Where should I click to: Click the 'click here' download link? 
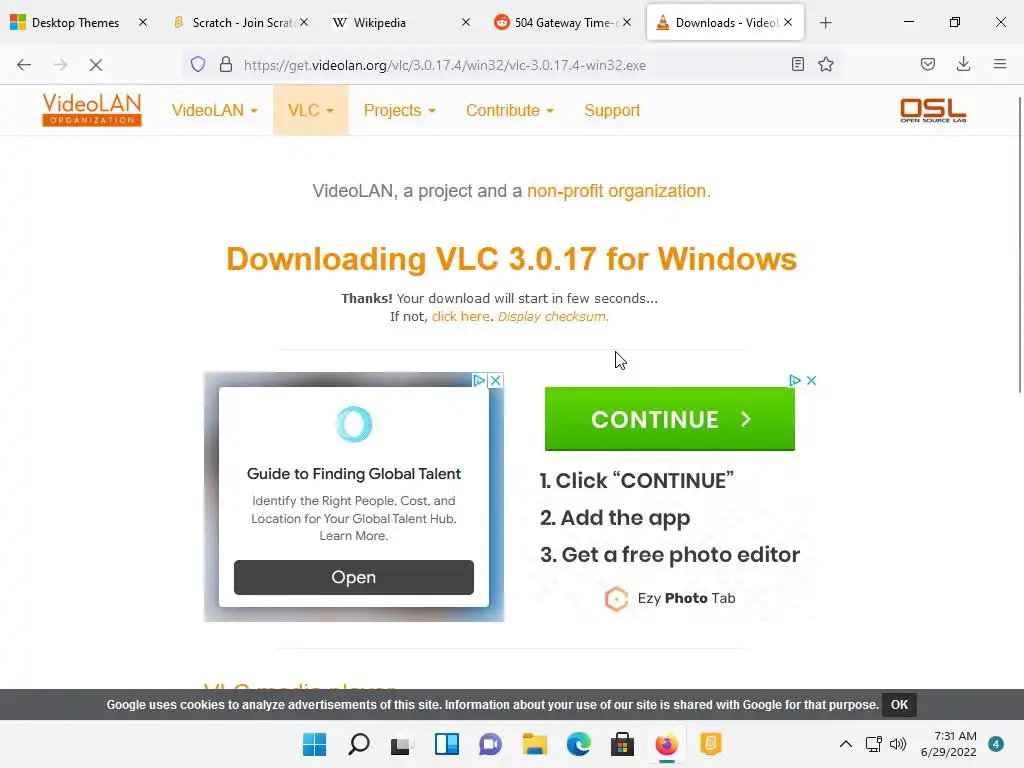tap(460, 316)
